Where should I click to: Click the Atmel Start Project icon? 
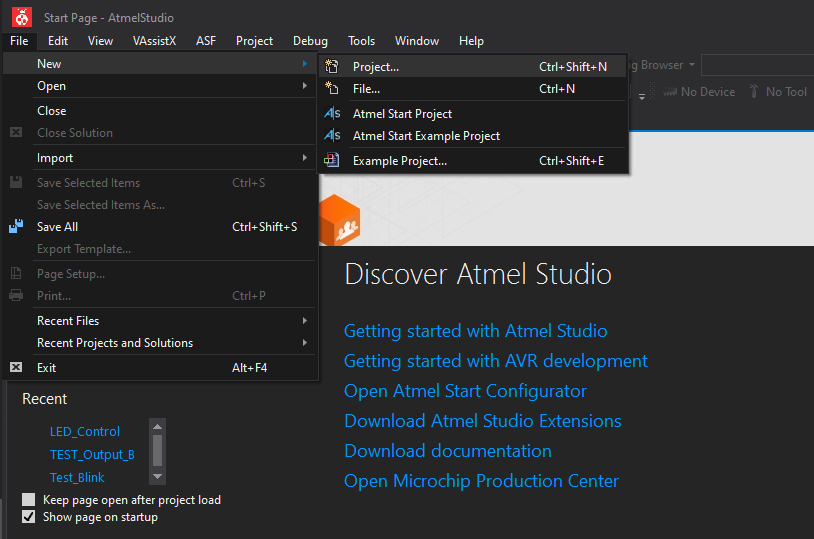click(332, 113)
